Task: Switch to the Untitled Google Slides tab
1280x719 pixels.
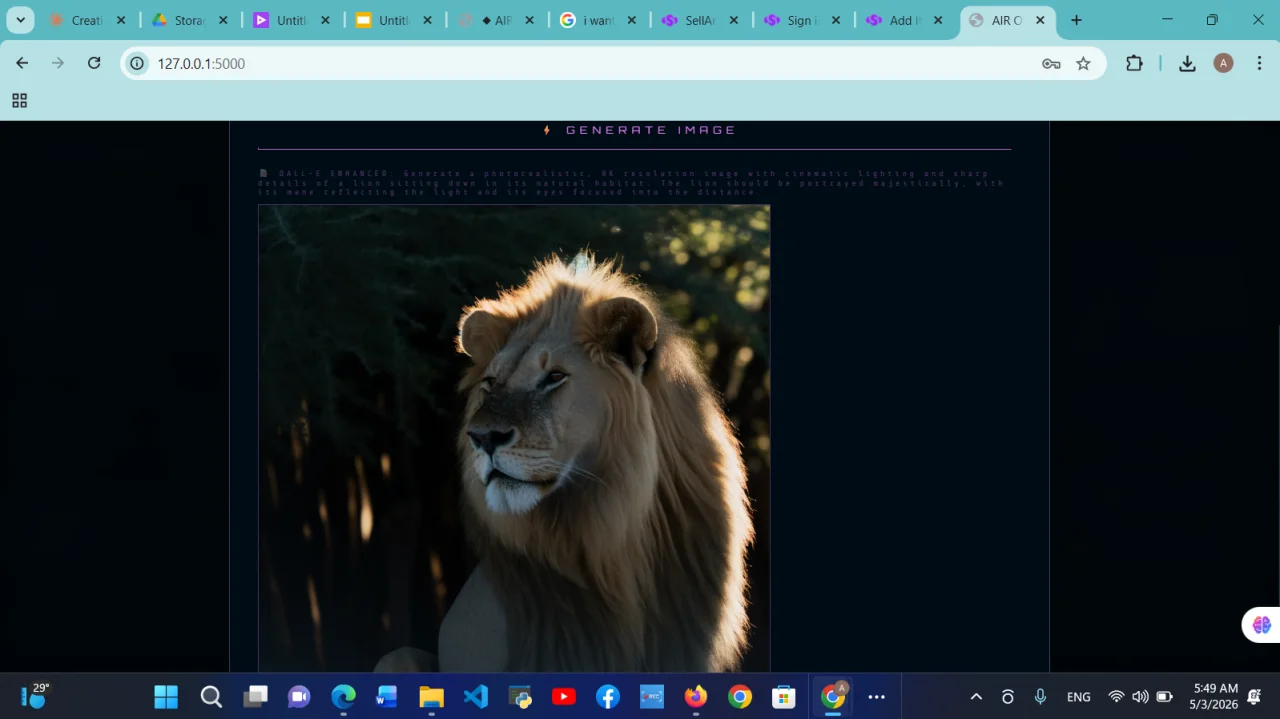Action: point(392,20)
